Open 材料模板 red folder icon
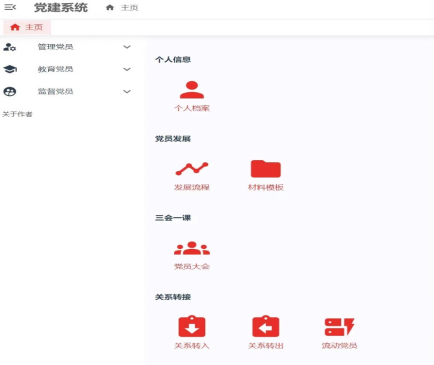This screenshot has width=434, height=365. [266, 169]
